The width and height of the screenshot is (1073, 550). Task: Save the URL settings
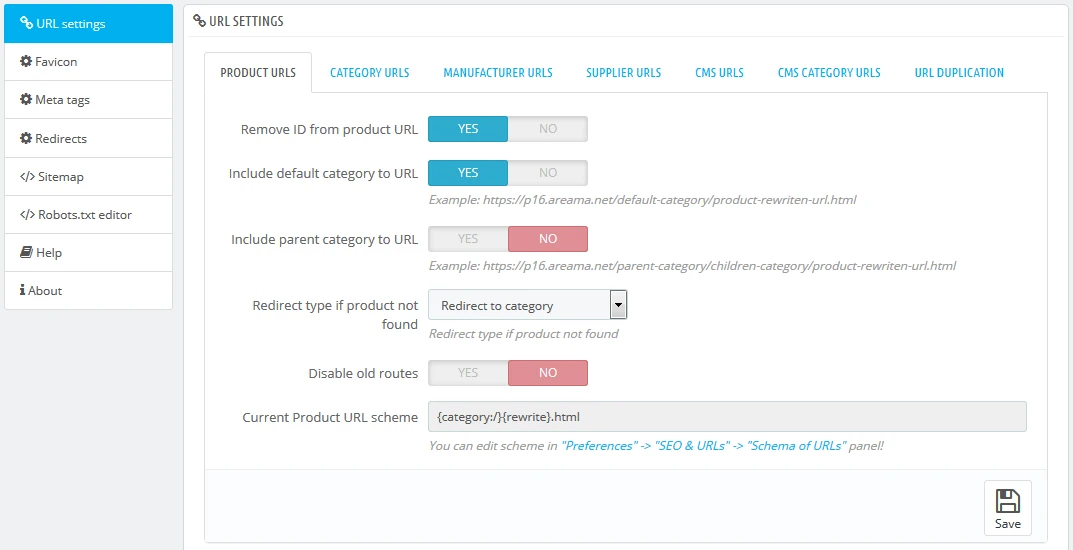point(1007,509)
